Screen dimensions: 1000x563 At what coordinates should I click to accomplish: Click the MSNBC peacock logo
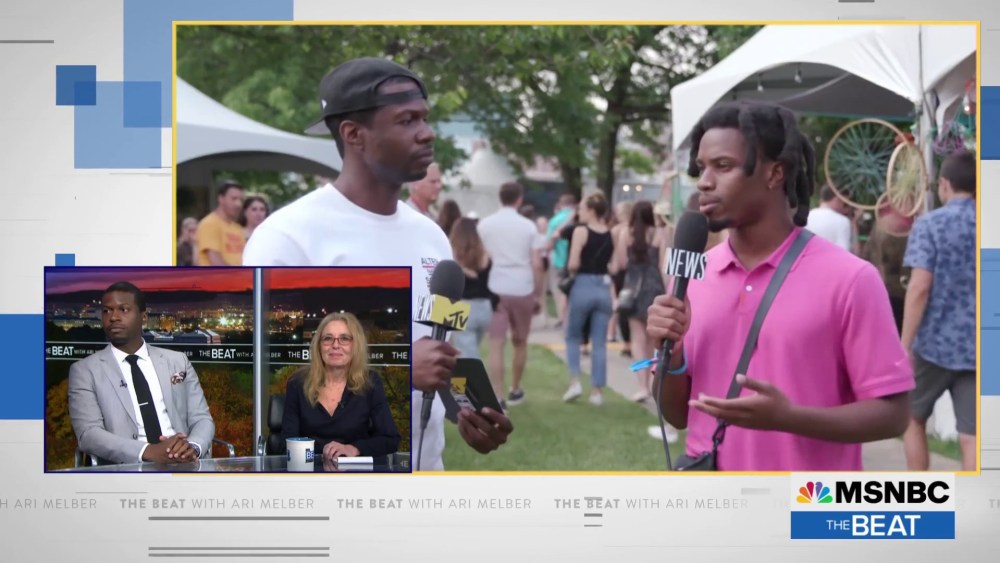(x=814, y=492)
